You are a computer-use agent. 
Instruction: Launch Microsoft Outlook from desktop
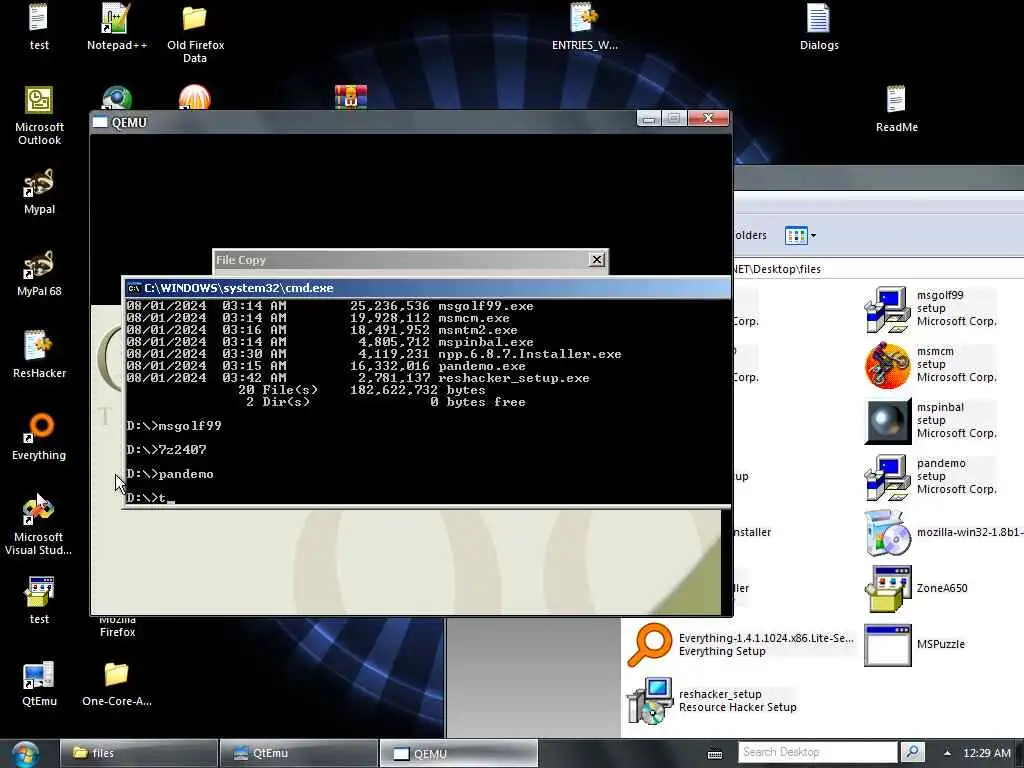tap(39, 116)
